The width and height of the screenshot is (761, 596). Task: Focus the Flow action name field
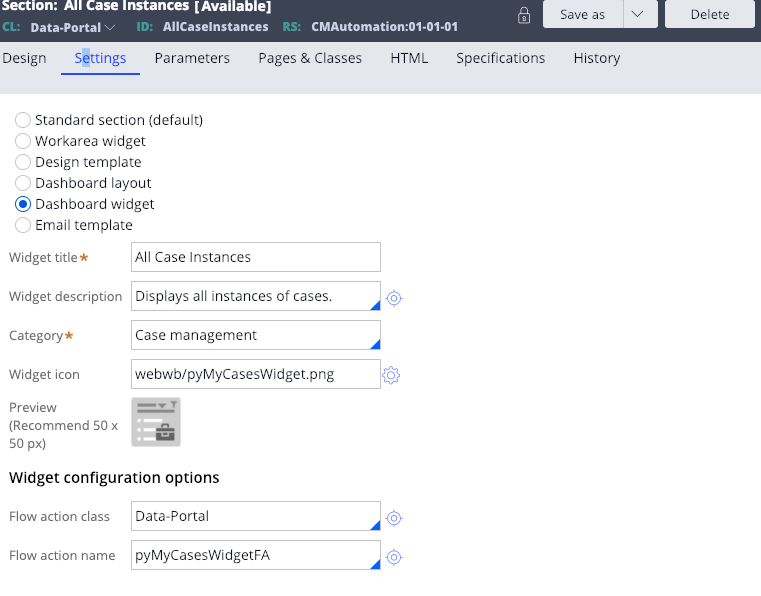coord(256,555)
